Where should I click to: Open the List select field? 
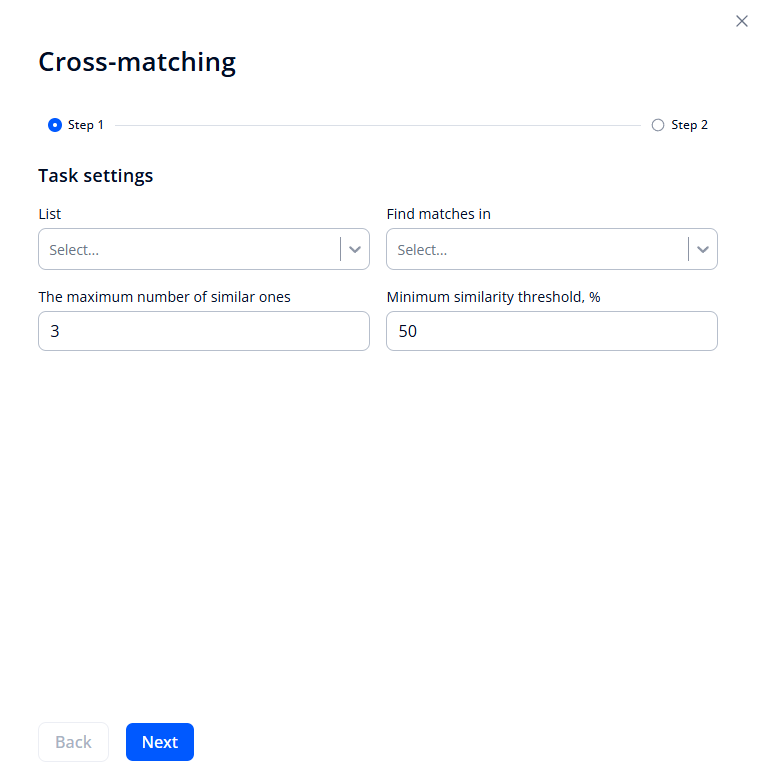coord(188,249)
